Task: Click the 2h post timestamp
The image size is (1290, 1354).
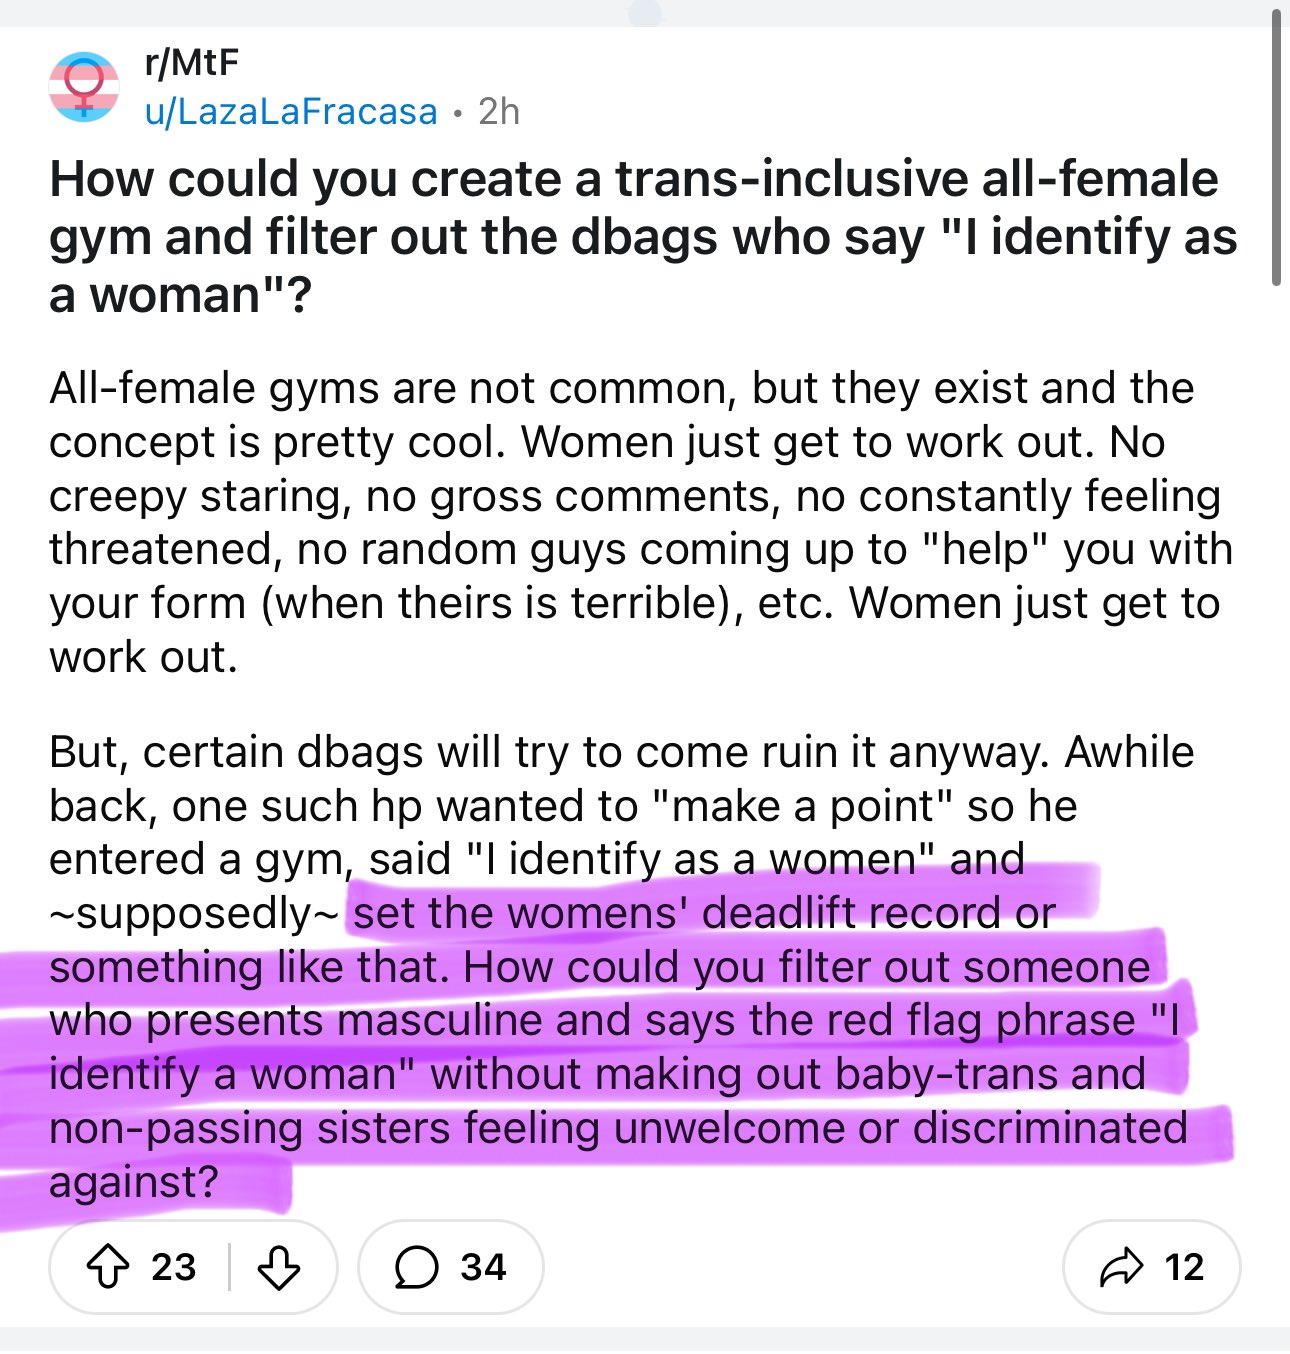Action: [x=499, y=111]
